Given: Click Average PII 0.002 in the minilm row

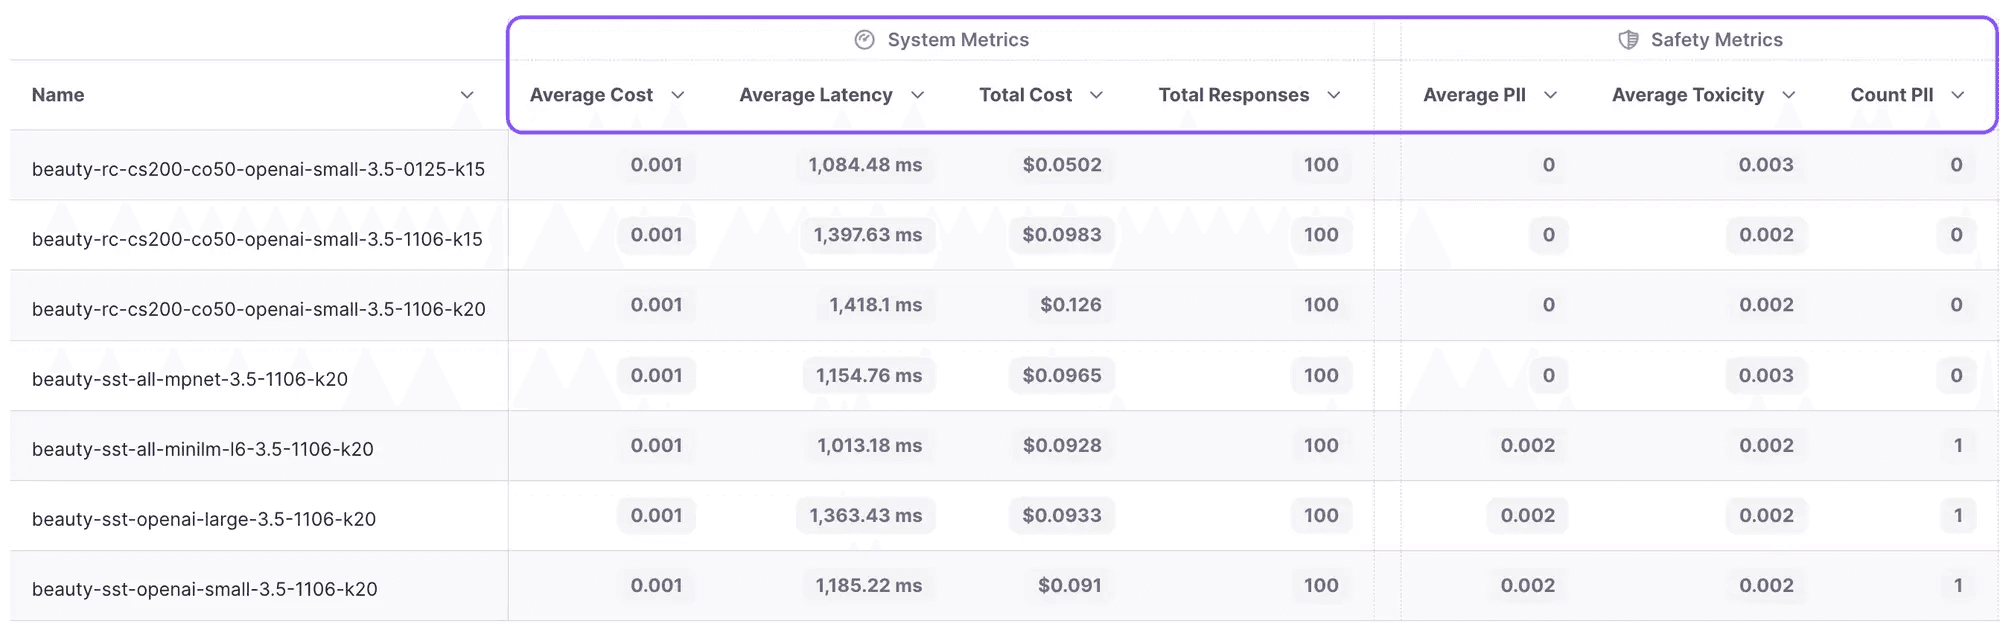Looking at the screenshot, I should pyautogui.click(x=1527, y=445).
